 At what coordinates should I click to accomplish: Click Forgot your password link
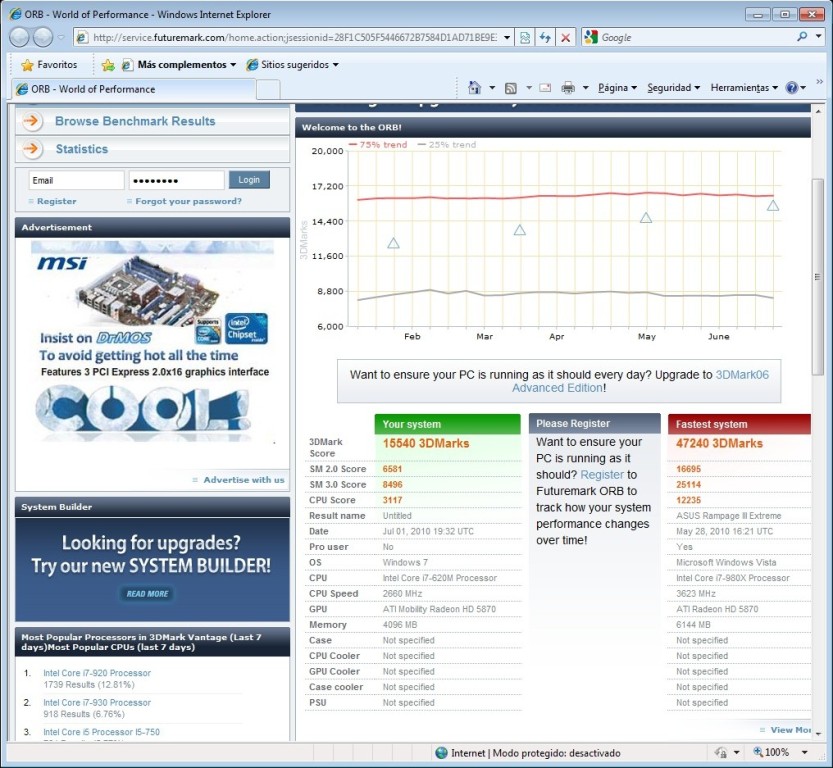point(188,201)
